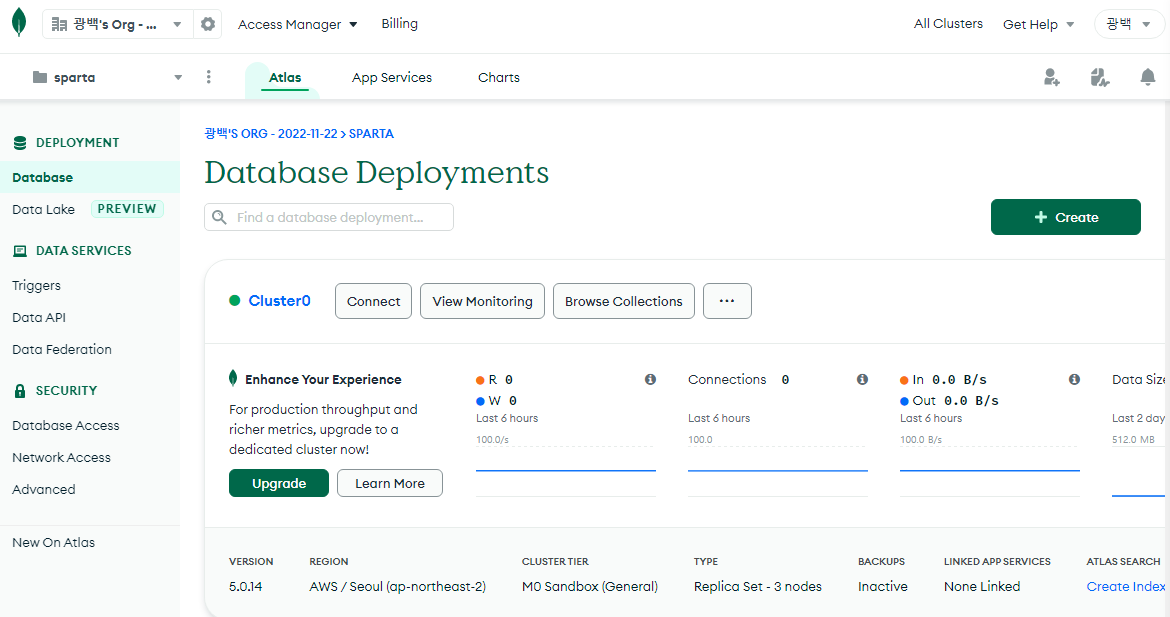Click View Monitoring button
The width and height of the screenshot is (1170, 617).
[482, 301]
